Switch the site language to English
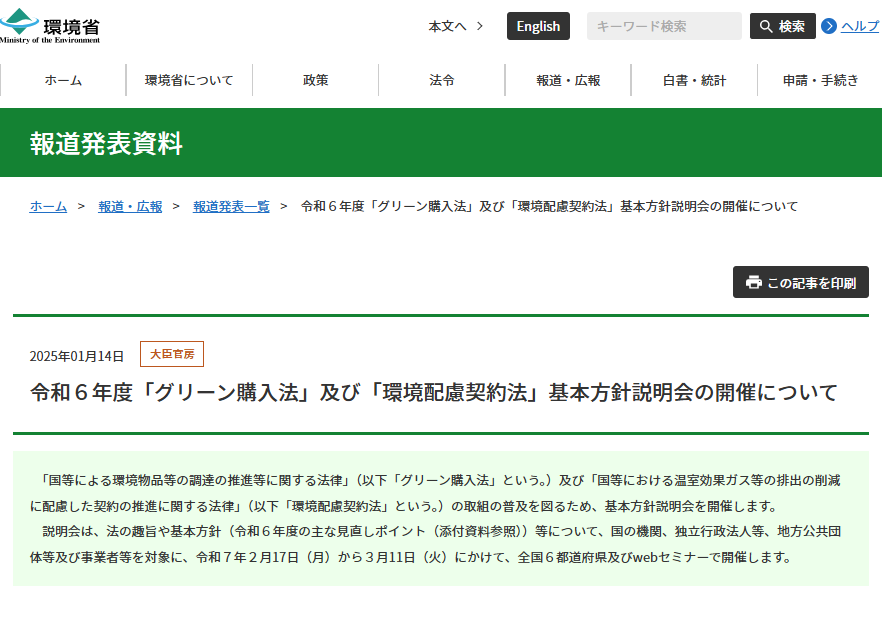882x630 pixels. click(538, 26)
